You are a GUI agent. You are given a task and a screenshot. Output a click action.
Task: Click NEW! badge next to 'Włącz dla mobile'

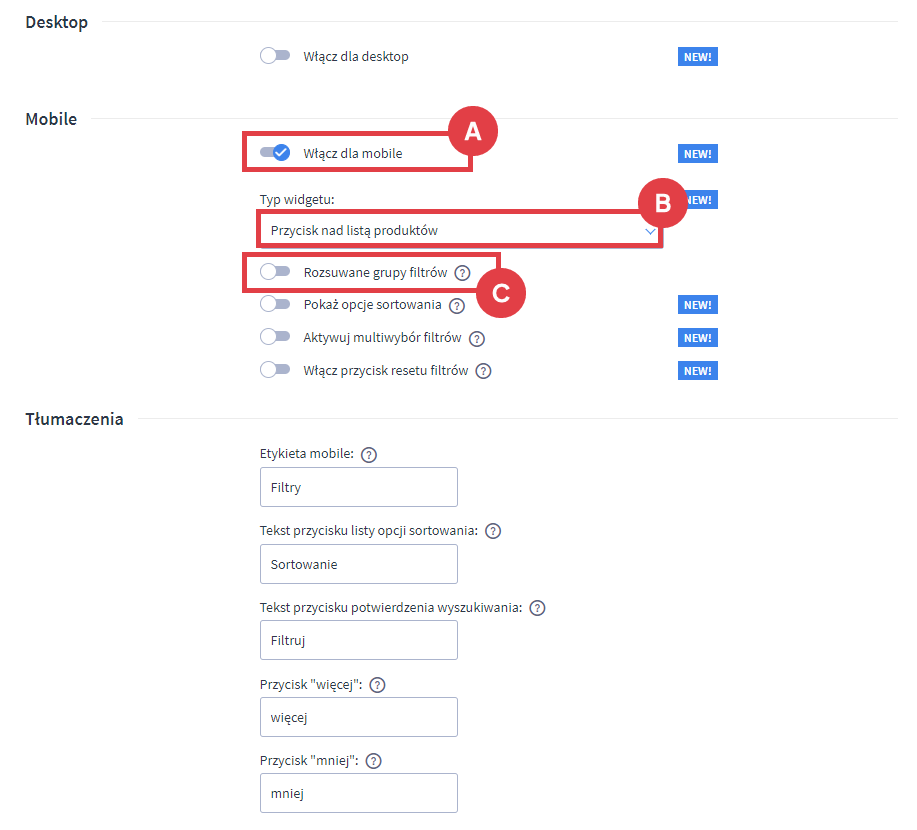point(698,154)
